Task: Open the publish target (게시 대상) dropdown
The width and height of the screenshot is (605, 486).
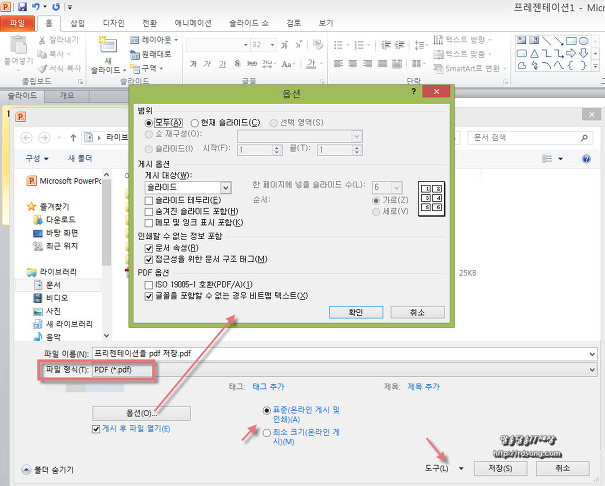Action: coord(226,187)
